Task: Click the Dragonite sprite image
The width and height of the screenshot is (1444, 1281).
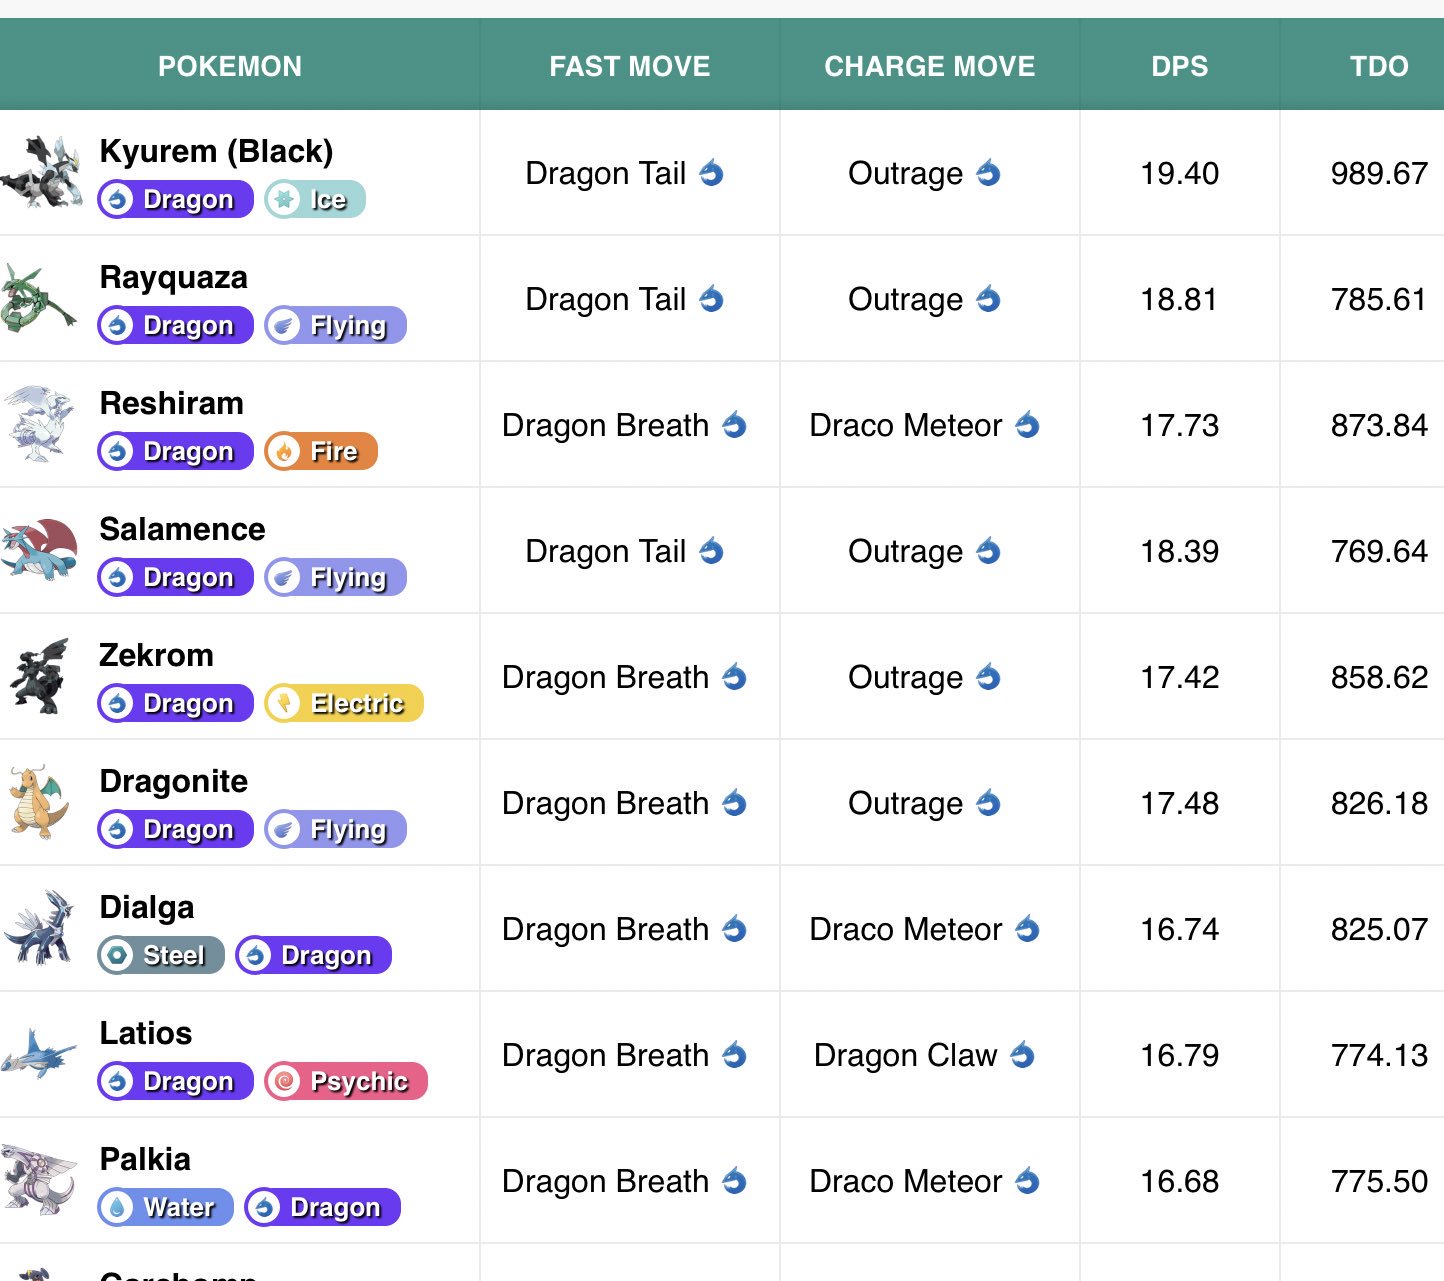Action: [40, 802]
